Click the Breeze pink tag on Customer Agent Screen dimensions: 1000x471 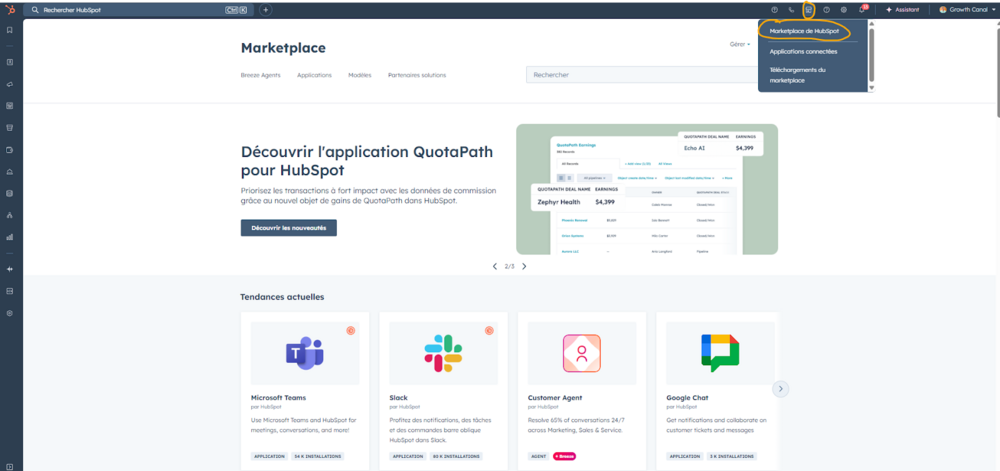pyautogui.click(x=564, y=456)
